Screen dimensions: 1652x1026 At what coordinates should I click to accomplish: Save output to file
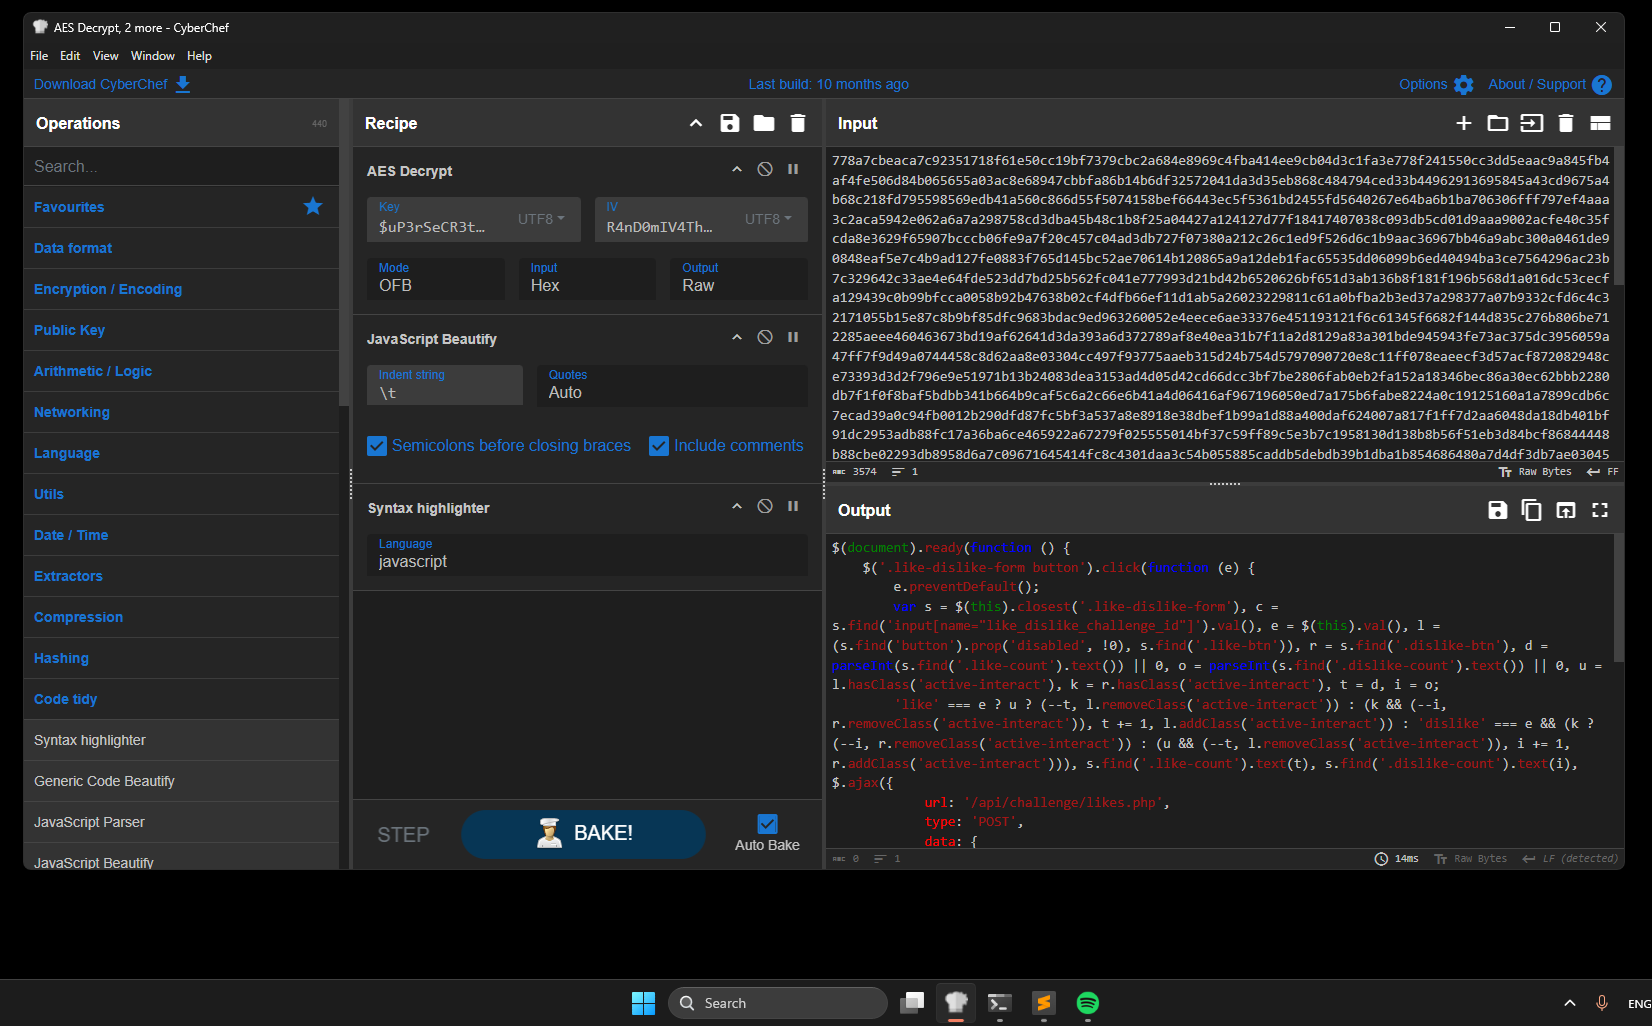coord(1497,510)
